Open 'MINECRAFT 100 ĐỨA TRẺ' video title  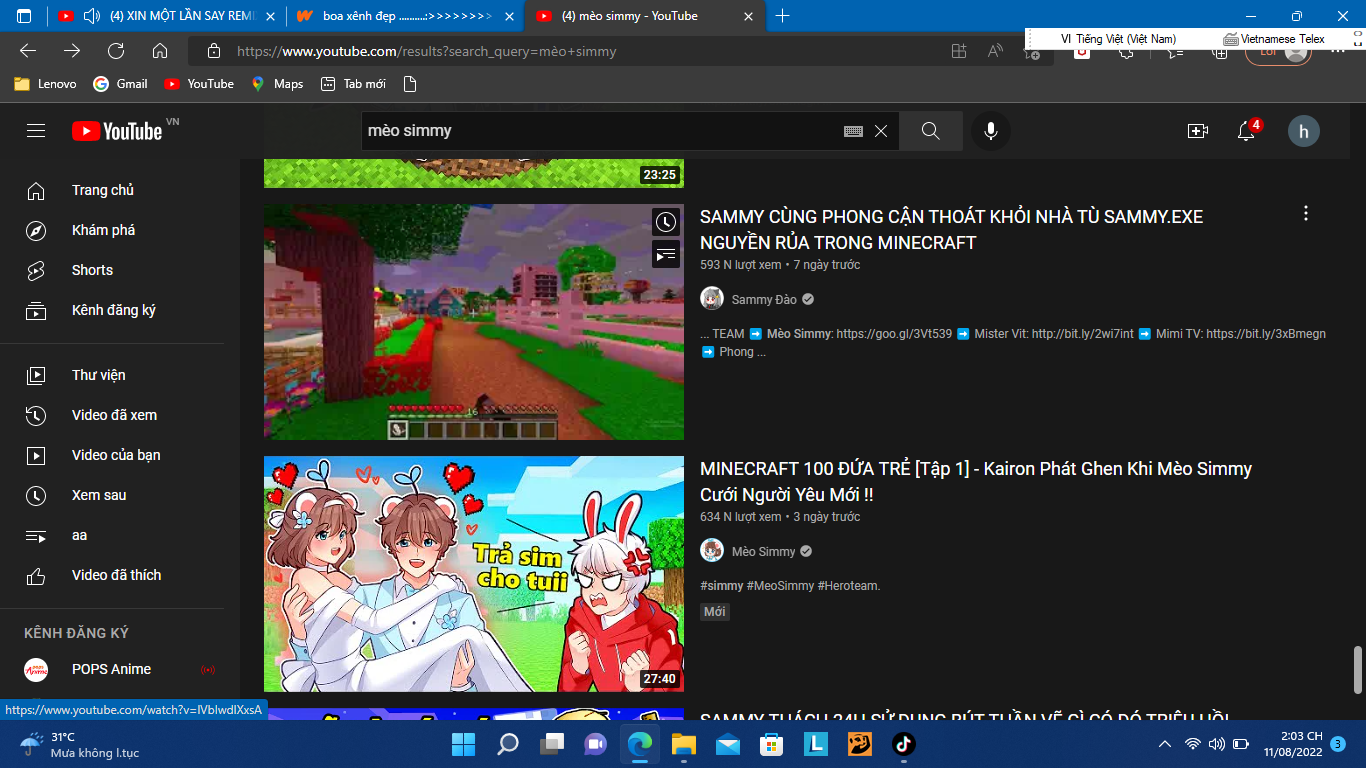tap(976, 481)
